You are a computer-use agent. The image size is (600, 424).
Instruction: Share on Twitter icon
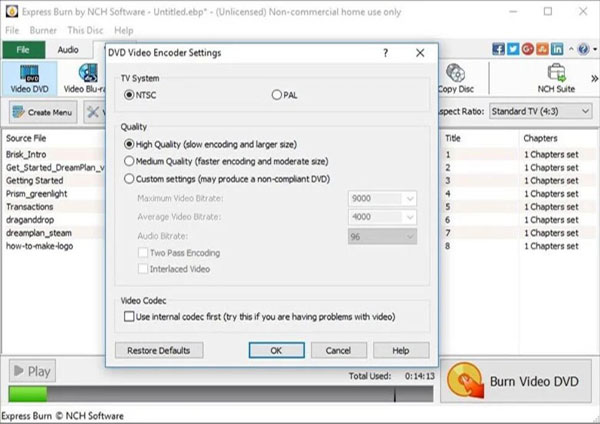point(513,49)
